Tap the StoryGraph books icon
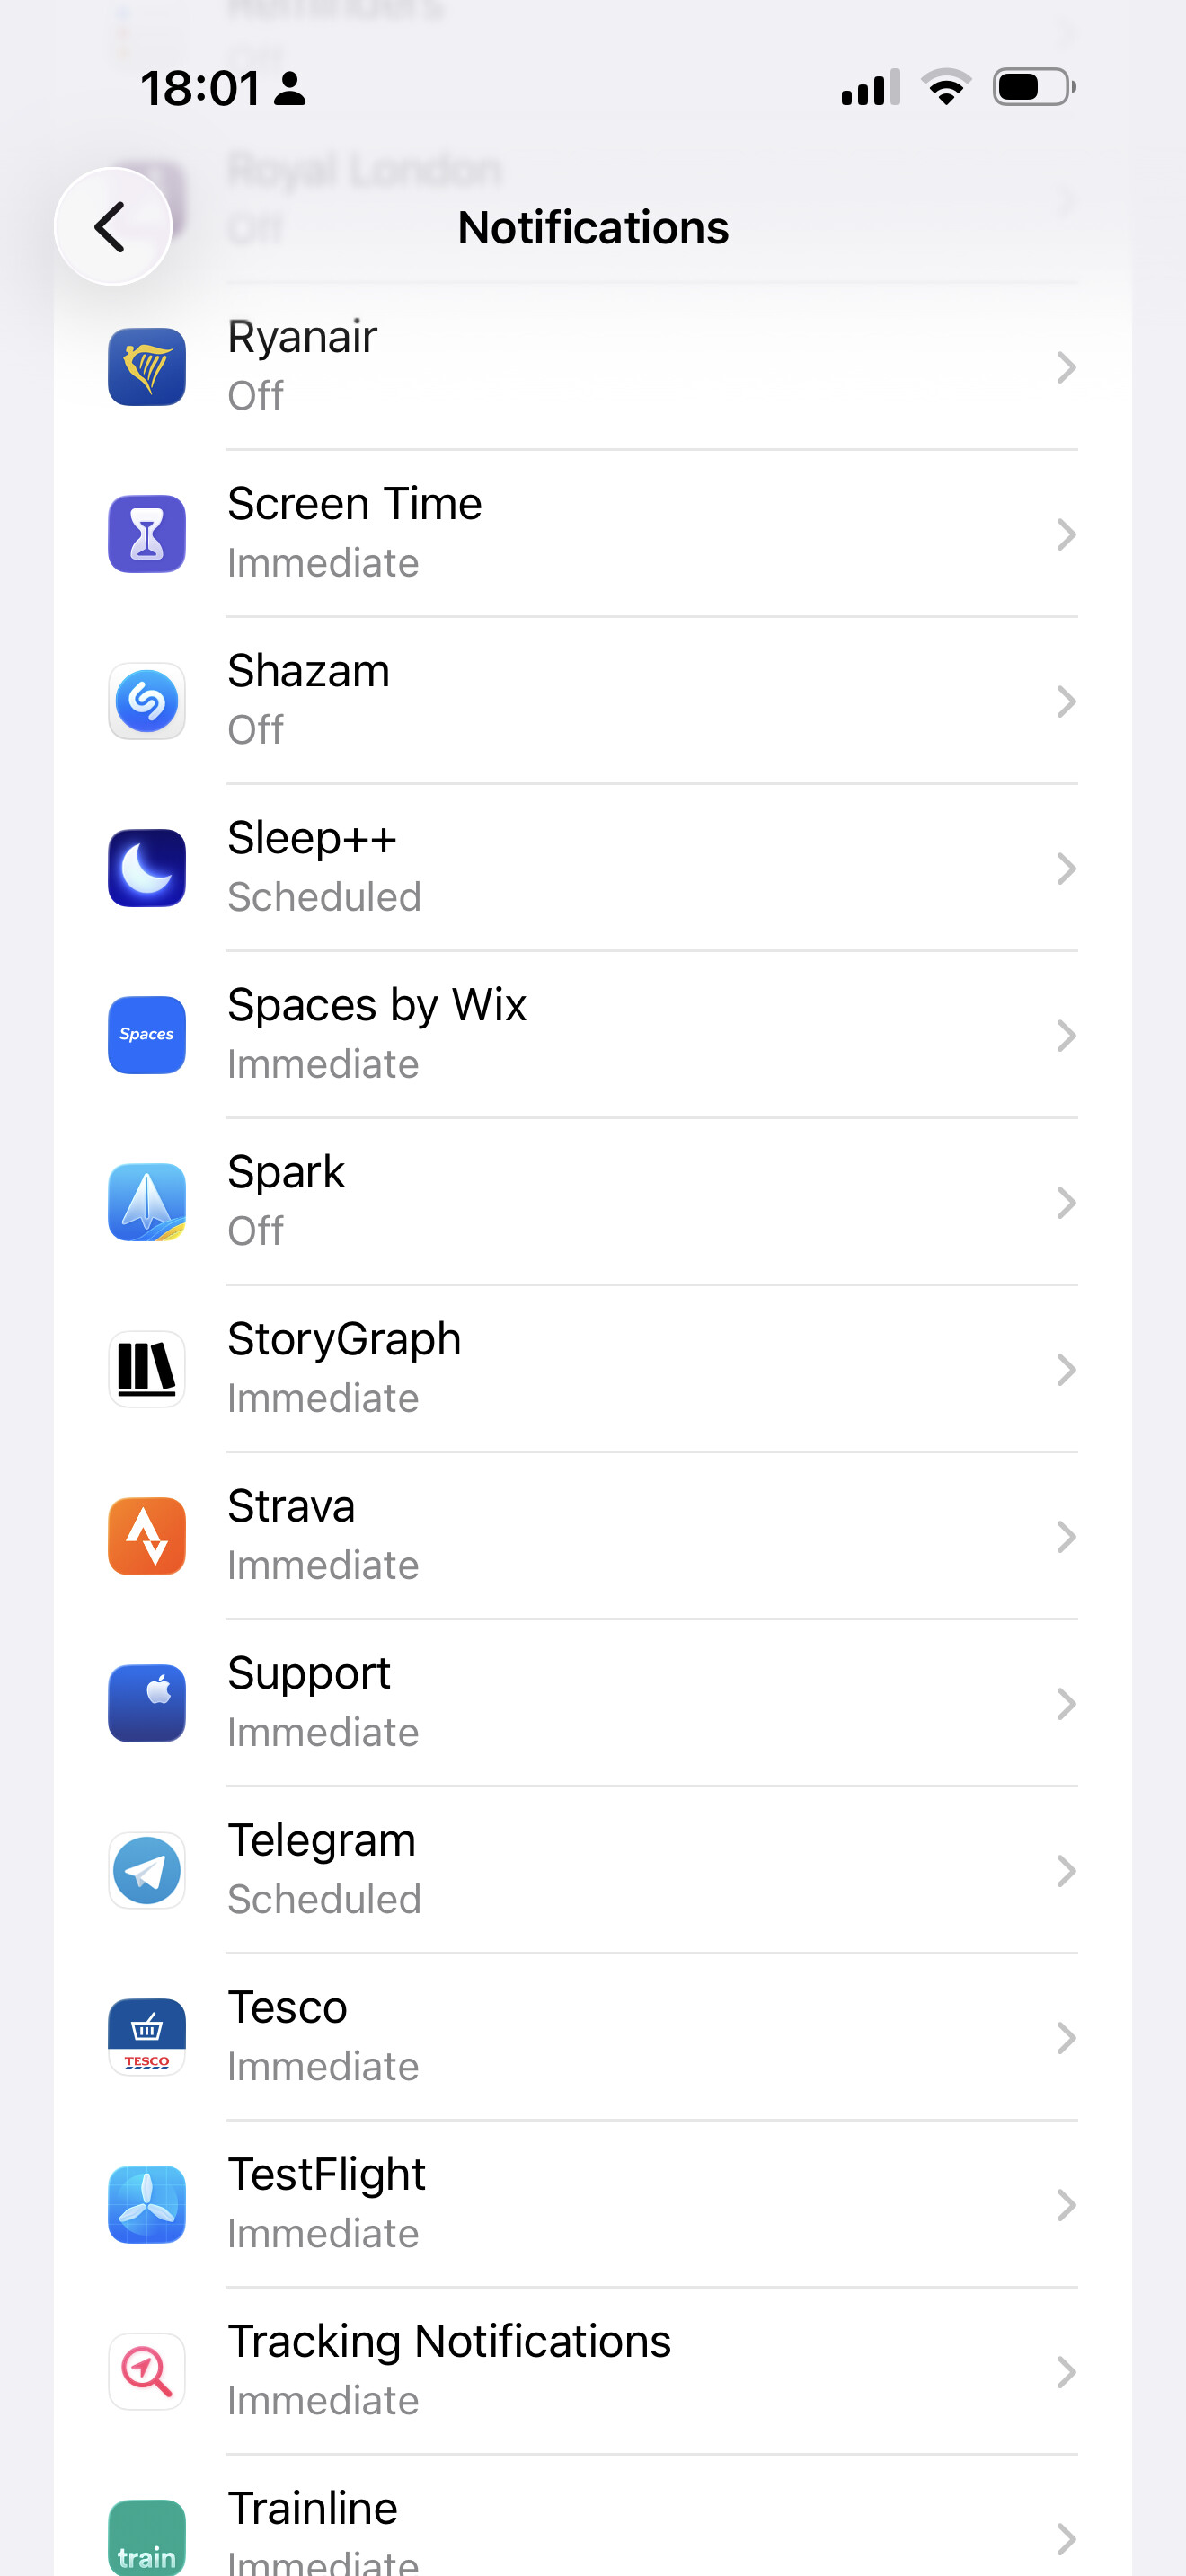Image resolution: width=1186 pixels, height=2576 pixels. coord(147,1369)
